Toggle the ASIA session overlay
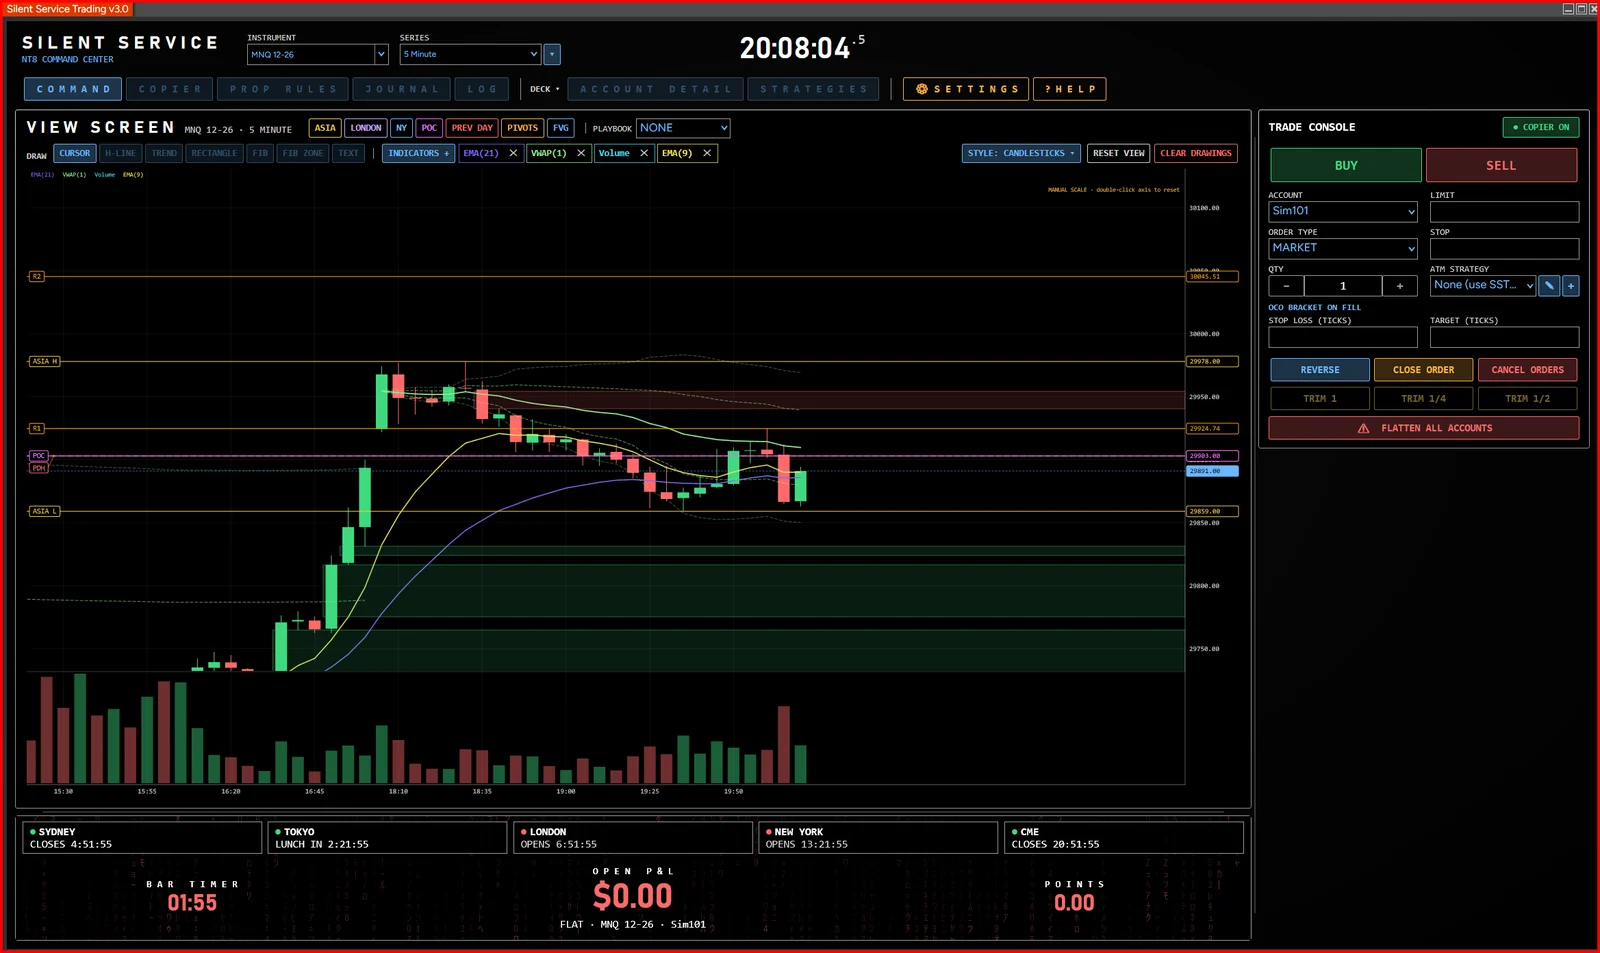The image size is (1600, 953). pos(325,128)
